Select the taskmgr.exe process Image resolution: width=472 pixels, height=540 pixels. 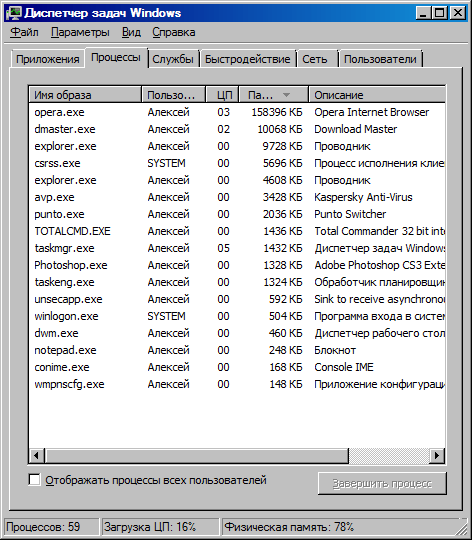(x=237, y=248)
